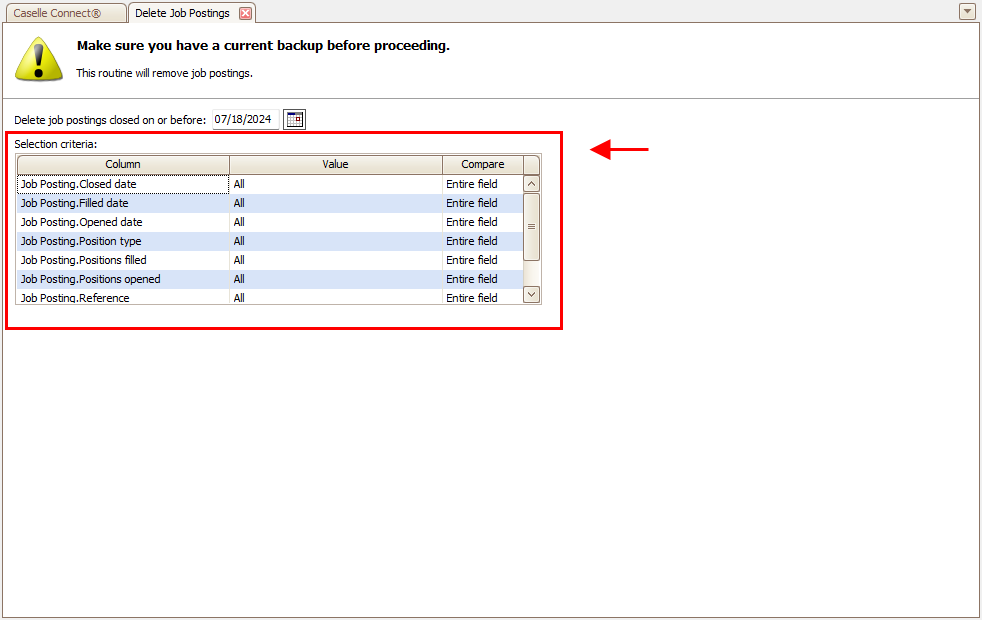
Task: Click the Value cell for Closed date
Action: 336,184
